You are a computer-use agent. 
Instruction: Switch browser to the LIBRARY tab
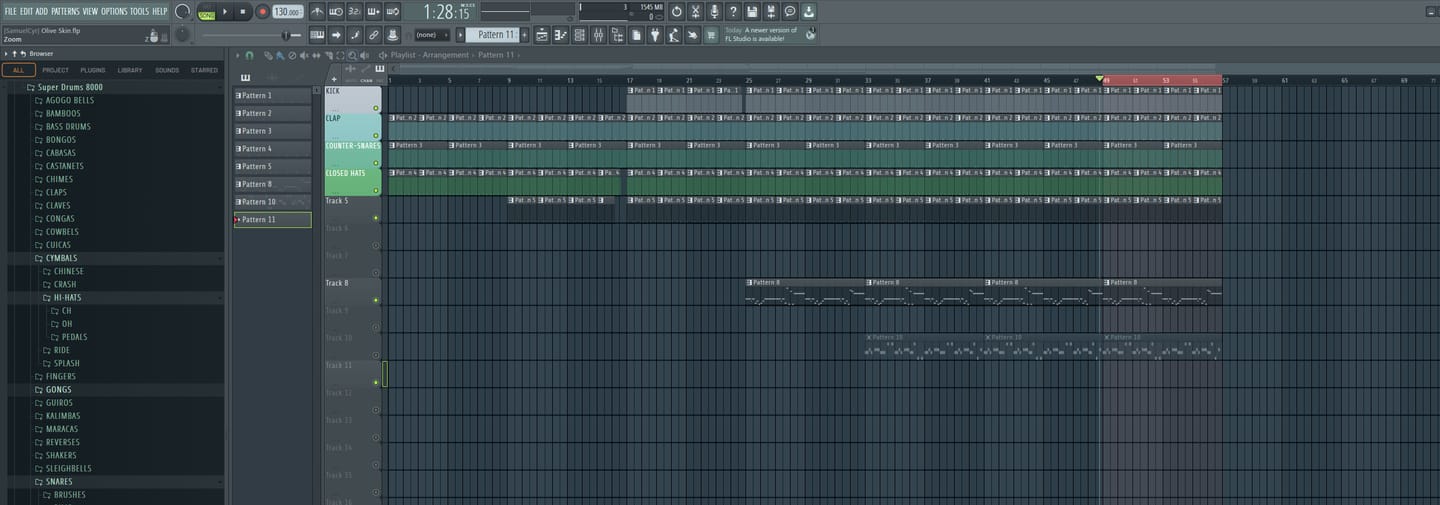coord(130,70)
